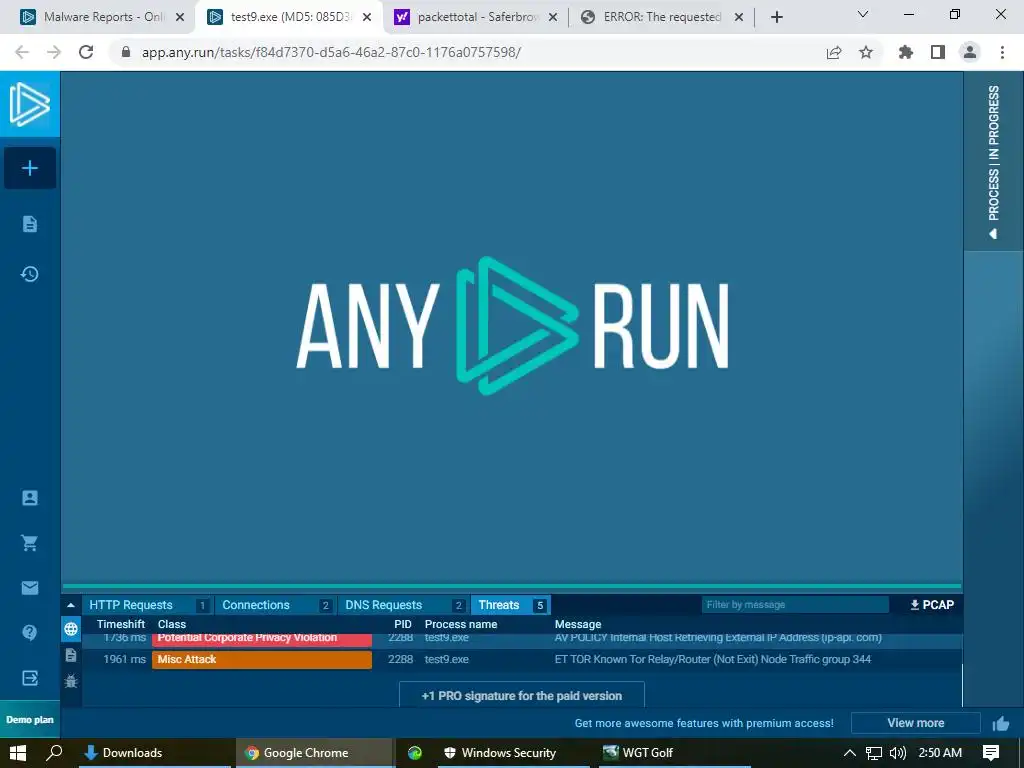The image size is (1024, 768).
Task: Close the packettotal browser tab
Action: pos(553,18)
